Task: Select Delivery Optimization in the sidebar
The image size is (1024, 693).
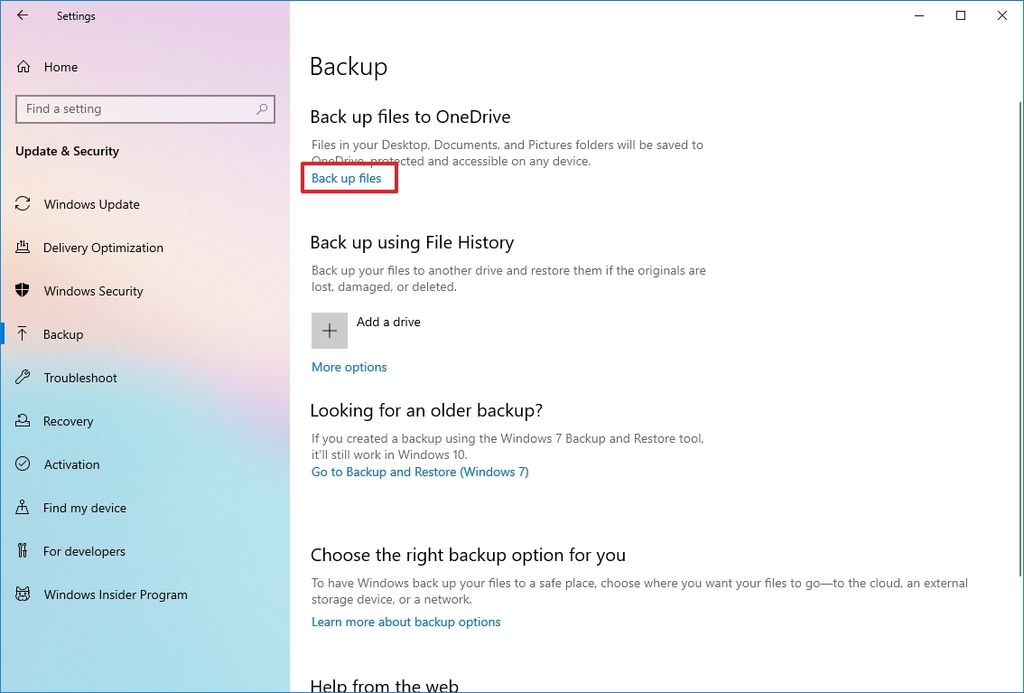Action: point(103,247)
